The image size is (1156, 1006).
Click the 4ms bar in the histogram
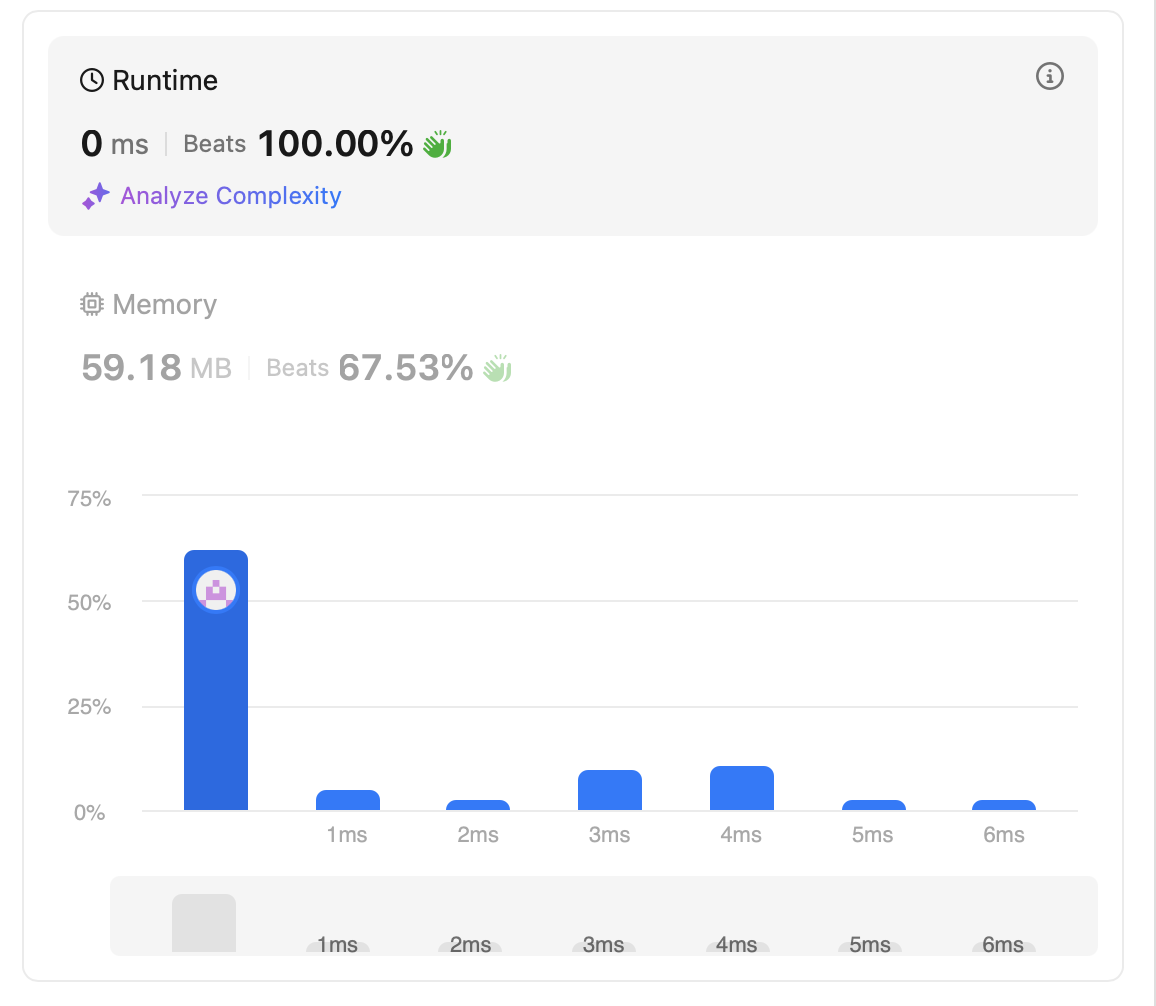click(741, 788)
